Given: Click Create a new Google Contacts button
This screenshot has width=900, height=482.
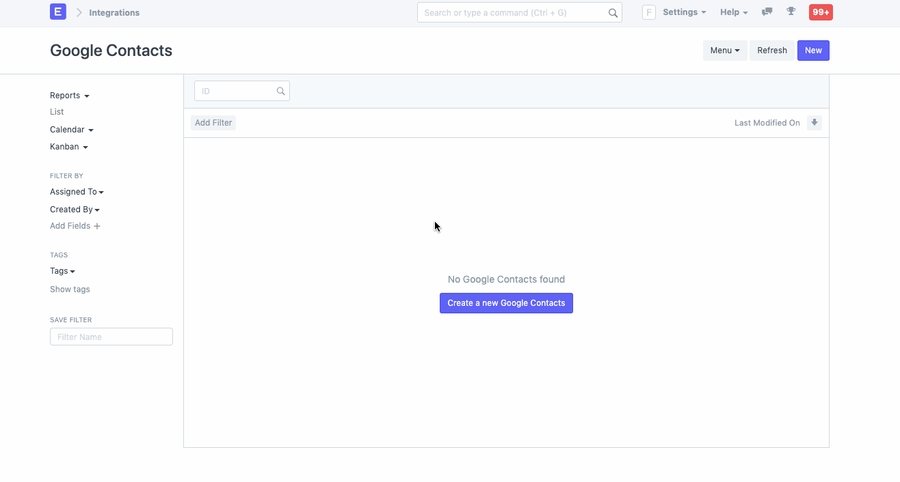Looking at the screenshot, I should point(506,303).
